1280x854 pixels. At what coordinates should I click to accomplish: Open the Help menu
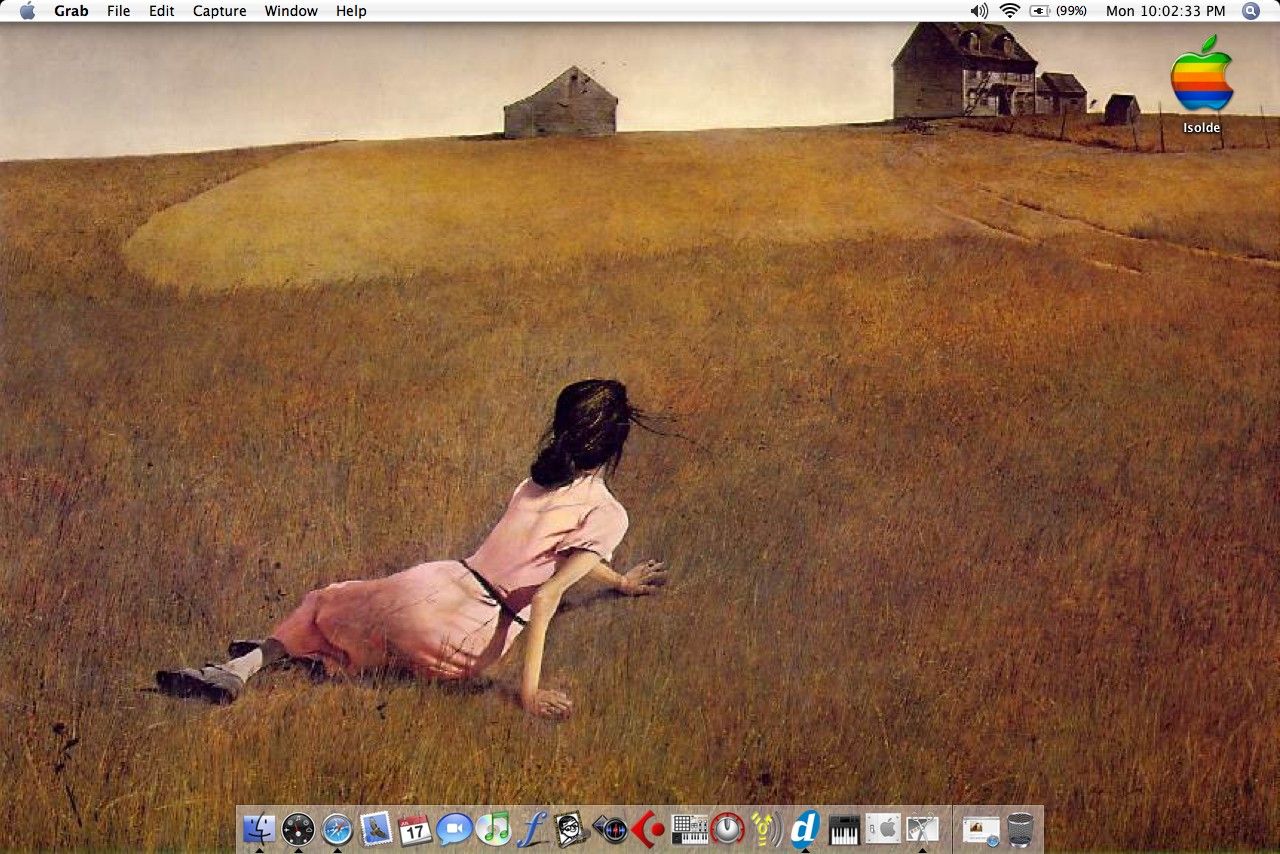pyautogui.click(x=351, y=11)
